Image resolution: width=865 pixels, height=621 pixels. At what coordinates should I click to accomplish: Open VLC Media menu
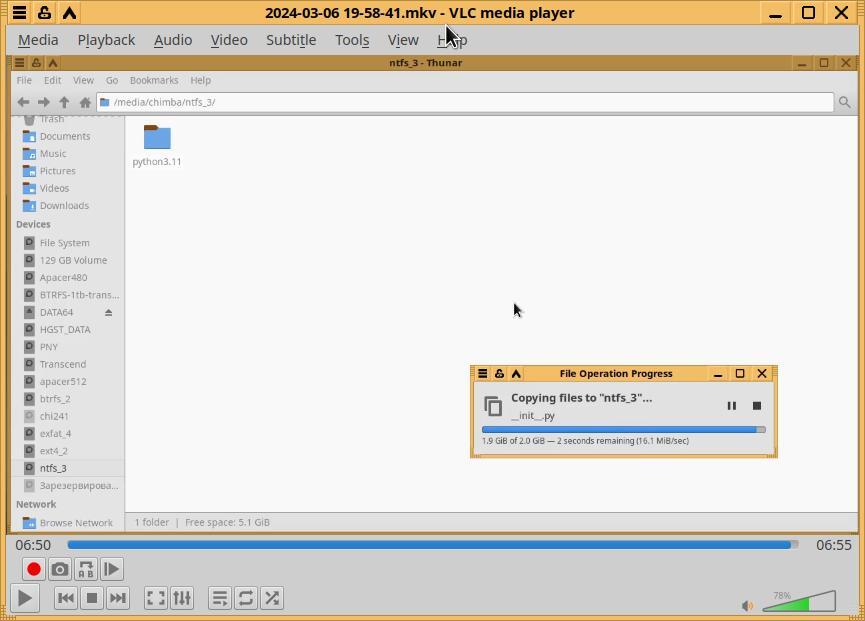pyautogui.click(x=38, y=40)
